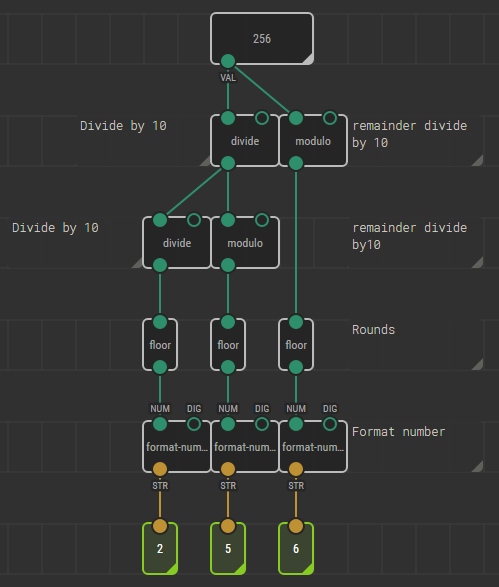Select the 256 constant number node
The image size is (499, 587).
pyautogui.click(x=262, y=39)
